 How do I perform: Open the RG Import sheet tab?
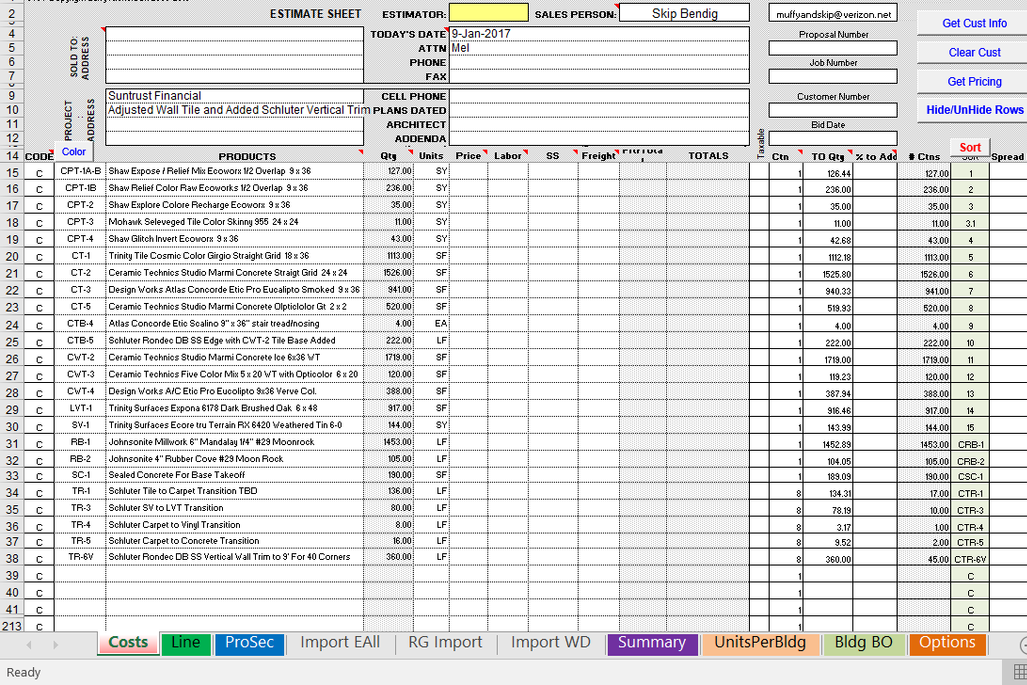pos(445,642)
